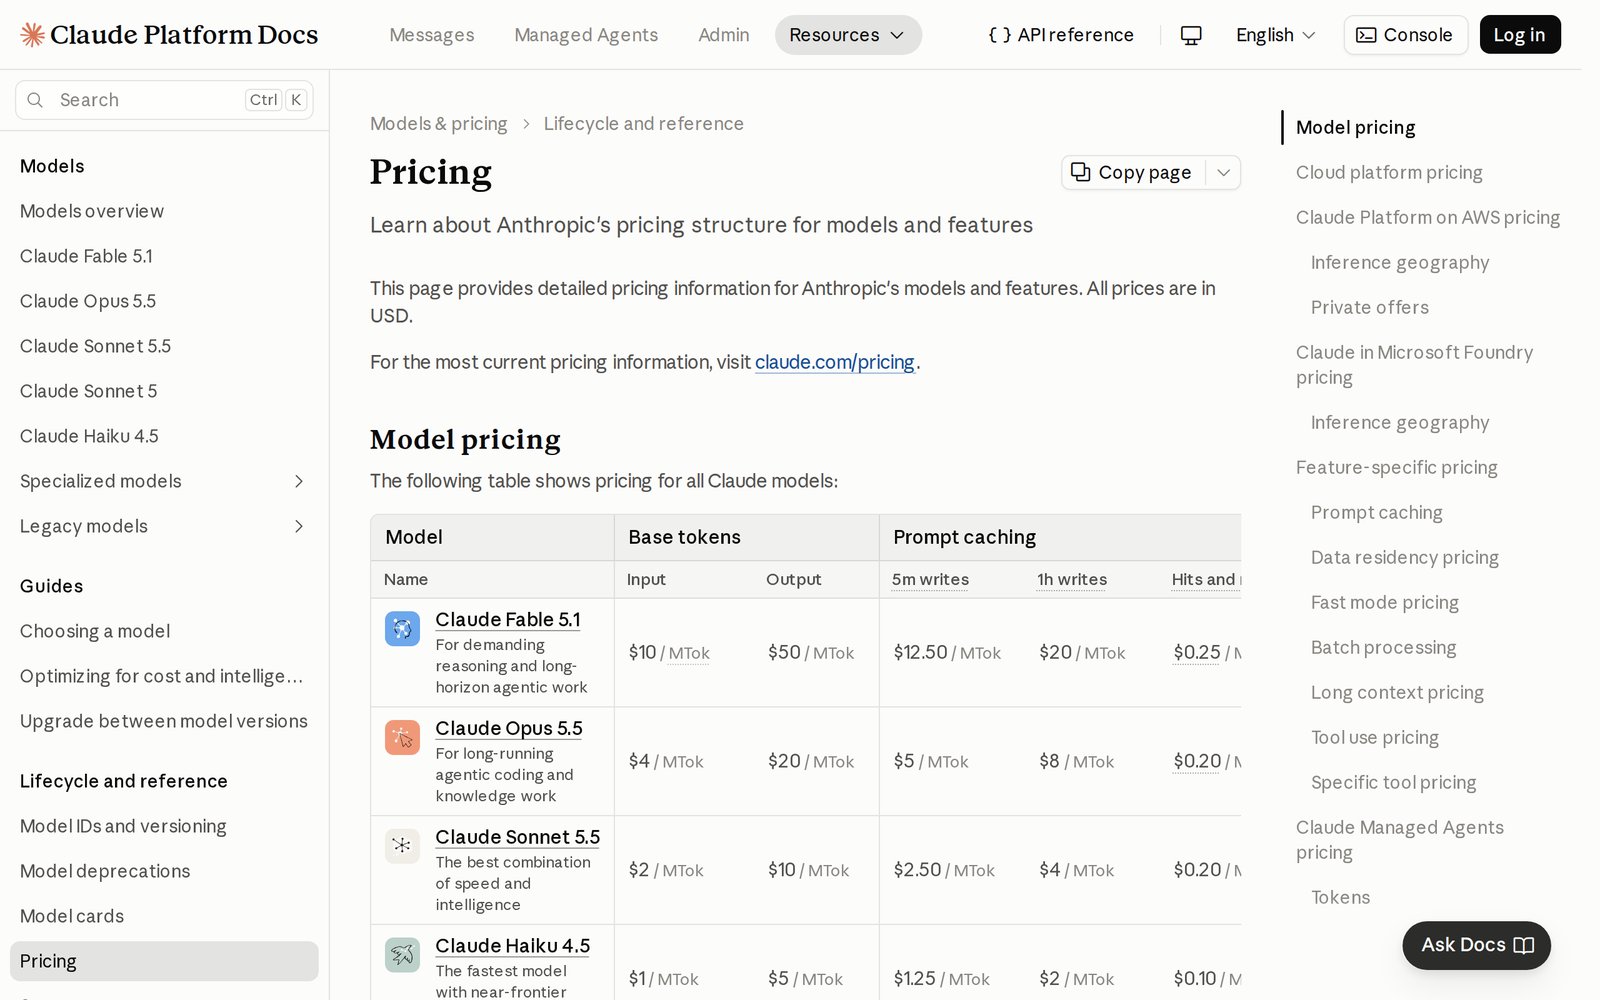1600x1000 pixels.
Task: Follow the claude.com/pricing link
Action: click(835, 362)
